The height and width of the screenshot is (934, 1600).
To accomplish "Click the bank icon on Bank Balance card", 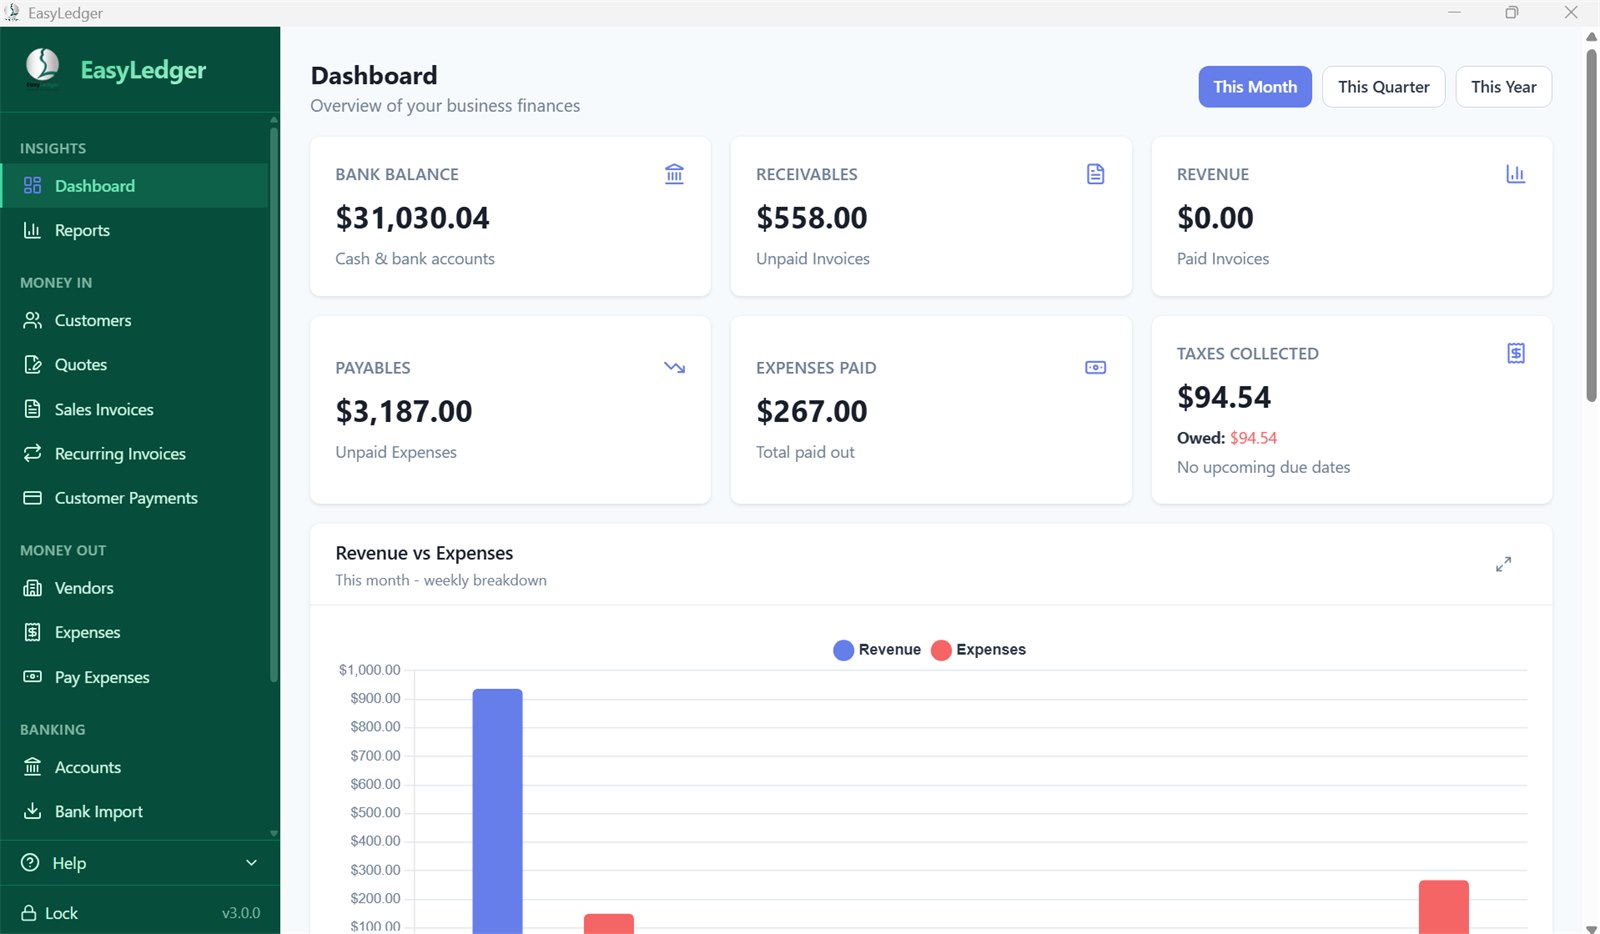I will (x=675, y=174).
